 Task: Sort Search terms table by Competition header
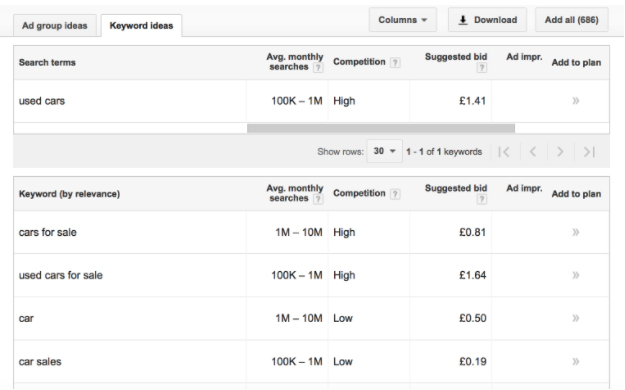click(x=359, y=62)
